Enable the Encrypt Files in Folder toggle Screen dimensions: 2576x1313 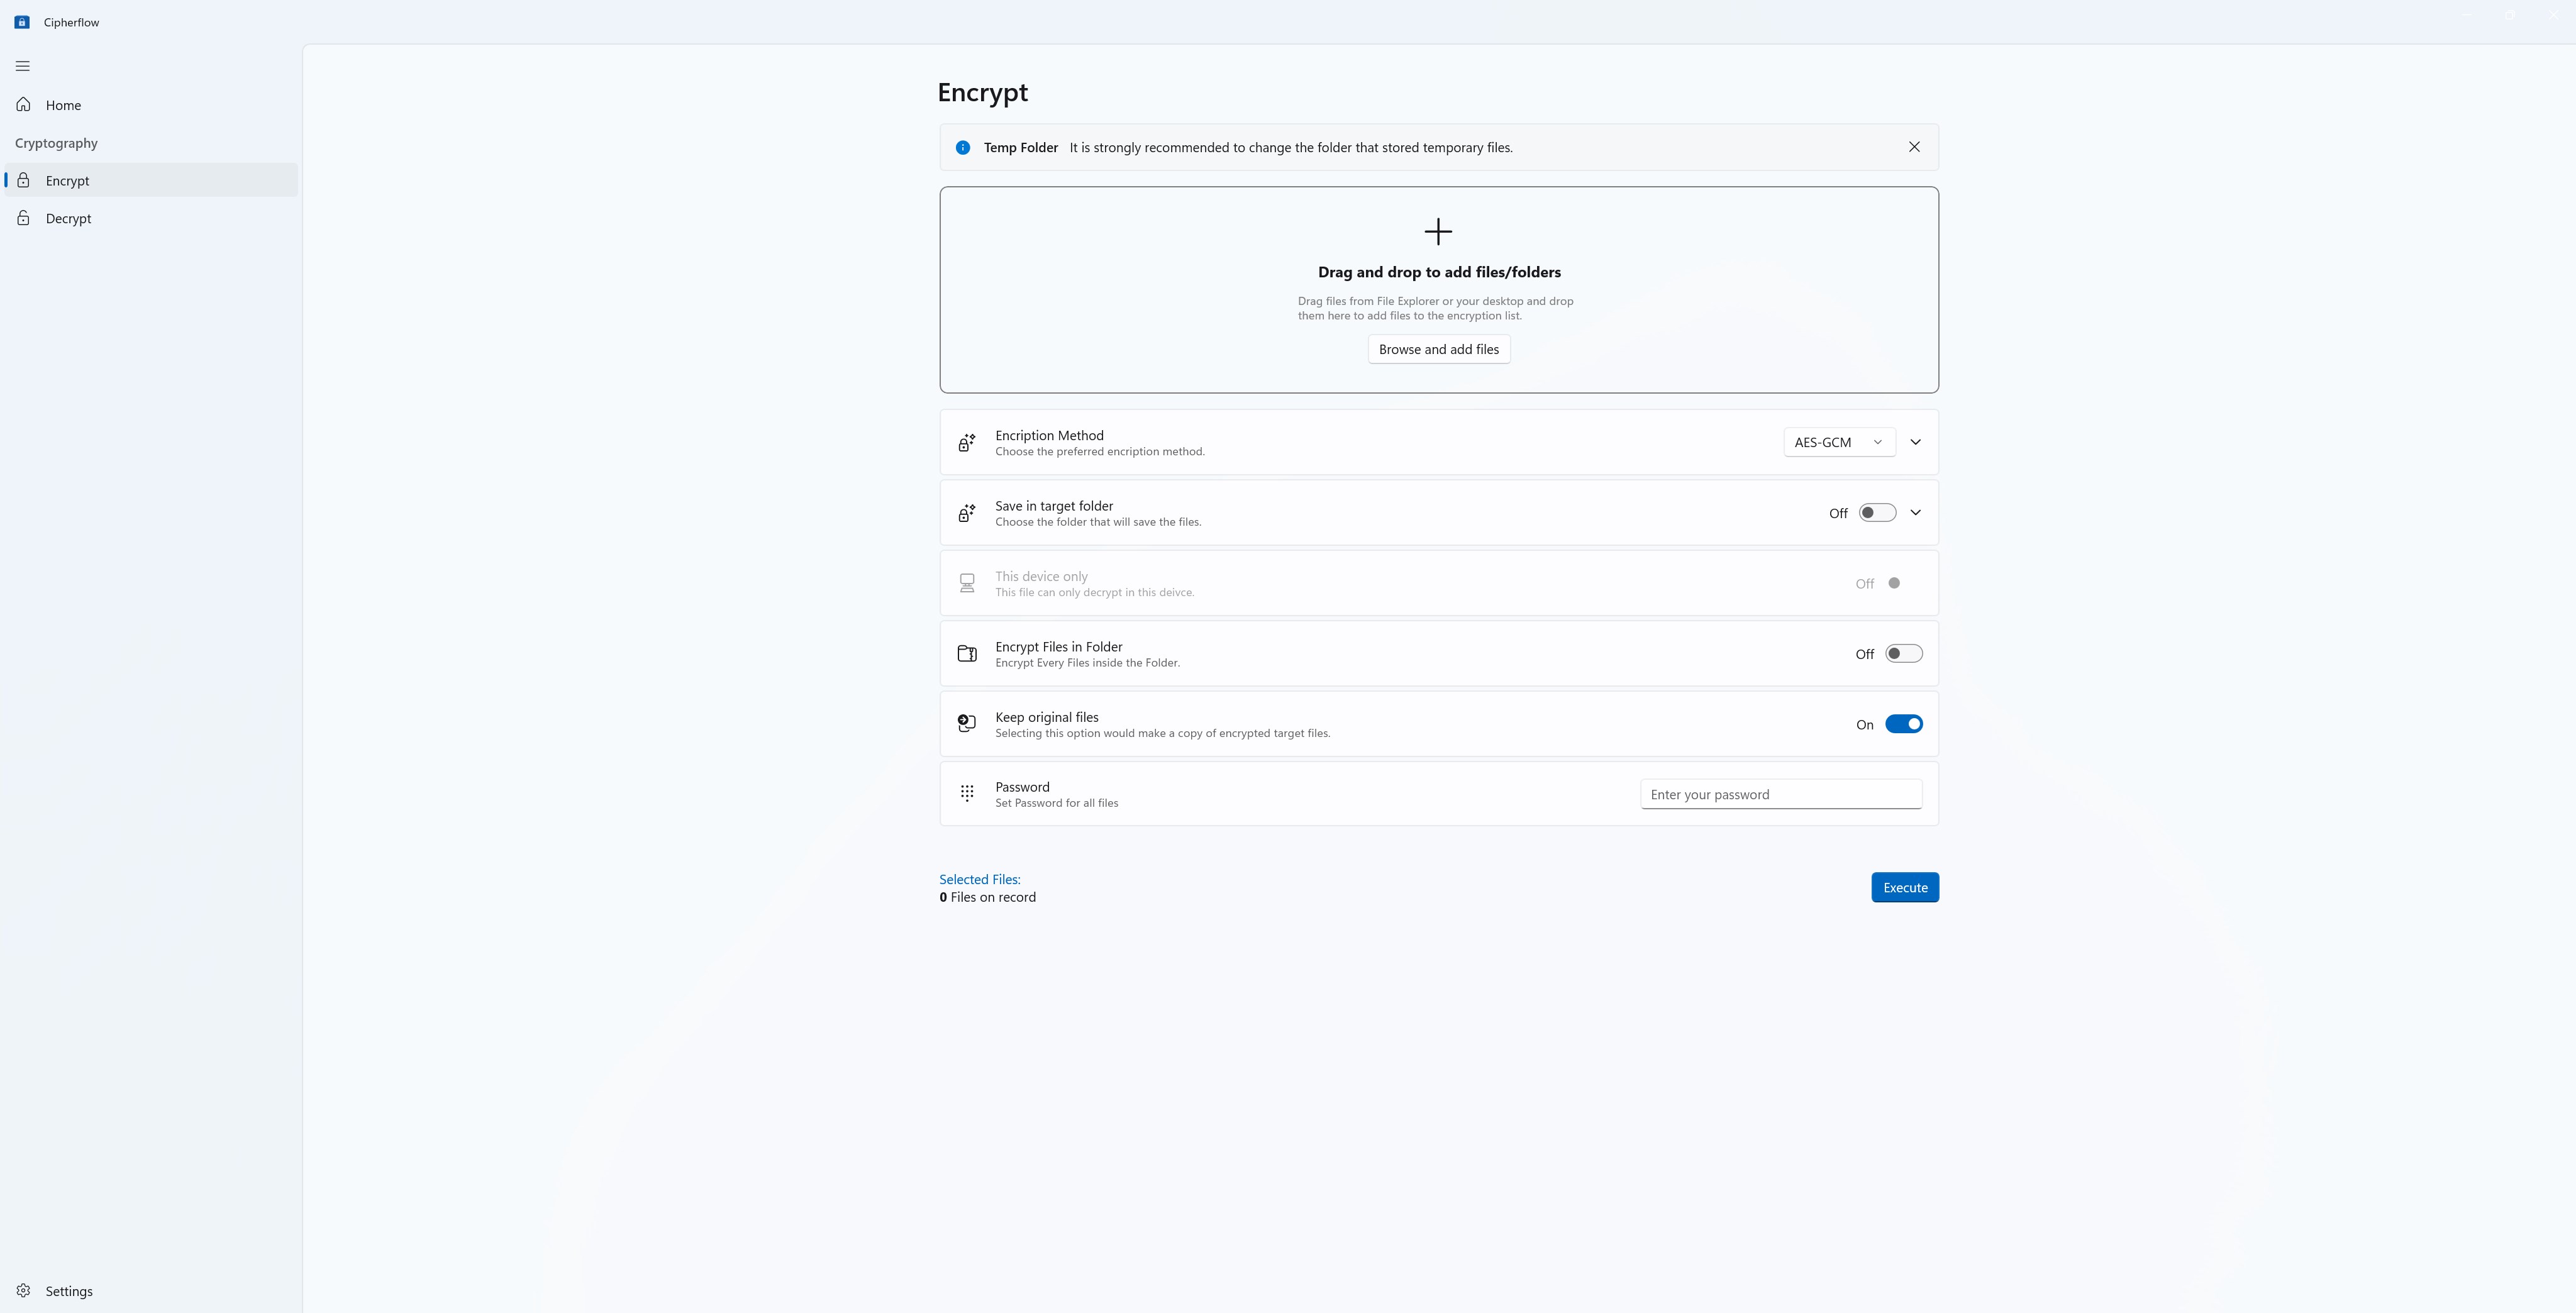(x=1903, y=654)
